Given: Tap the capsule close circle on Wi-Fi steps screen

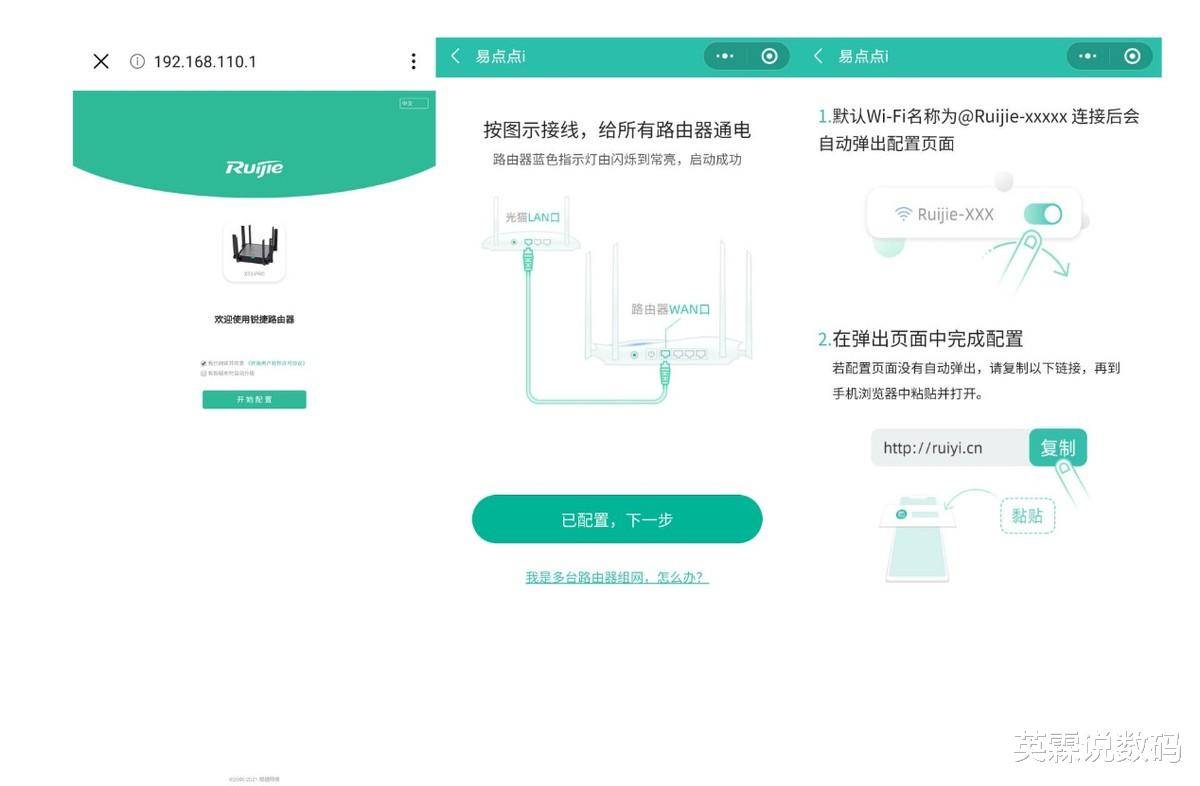Looking at the screenshot, I should pos(1132,56).
